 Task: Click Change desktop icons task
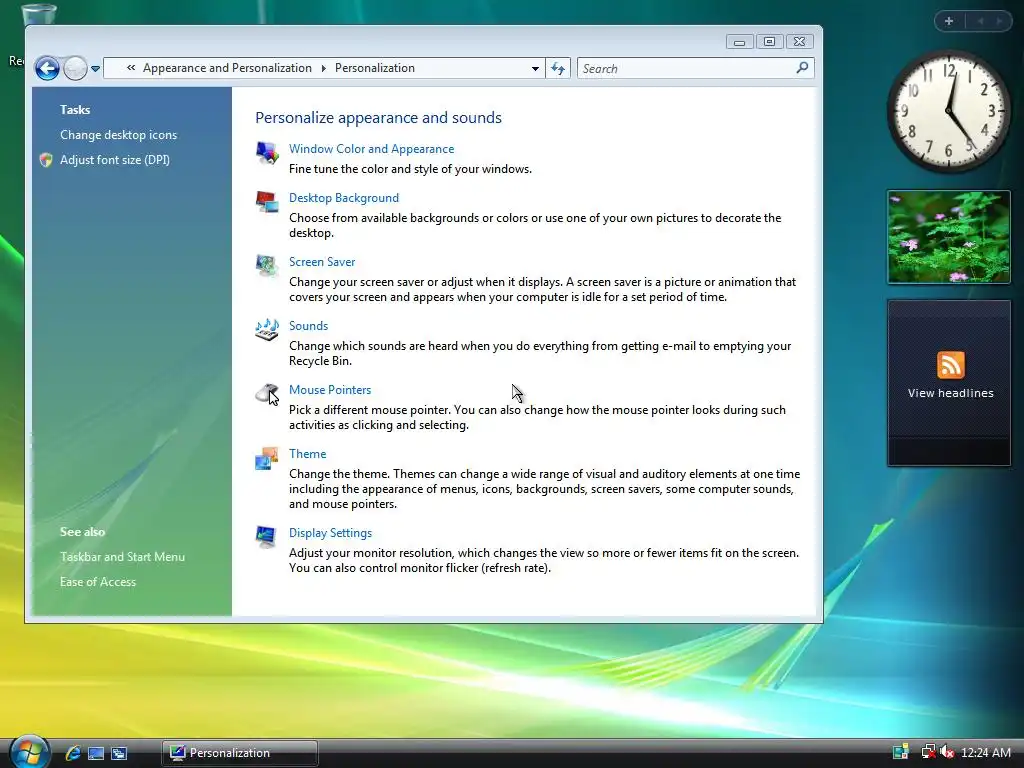tap(118, 135)
